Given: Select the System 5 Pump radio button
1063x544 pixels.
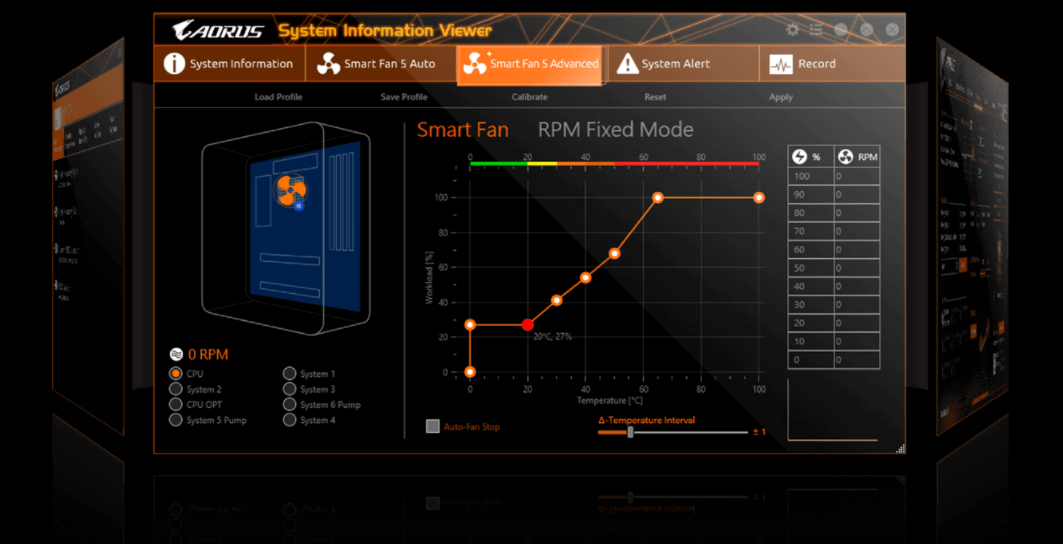Looking at the screenshot, I should click(176, 420).
